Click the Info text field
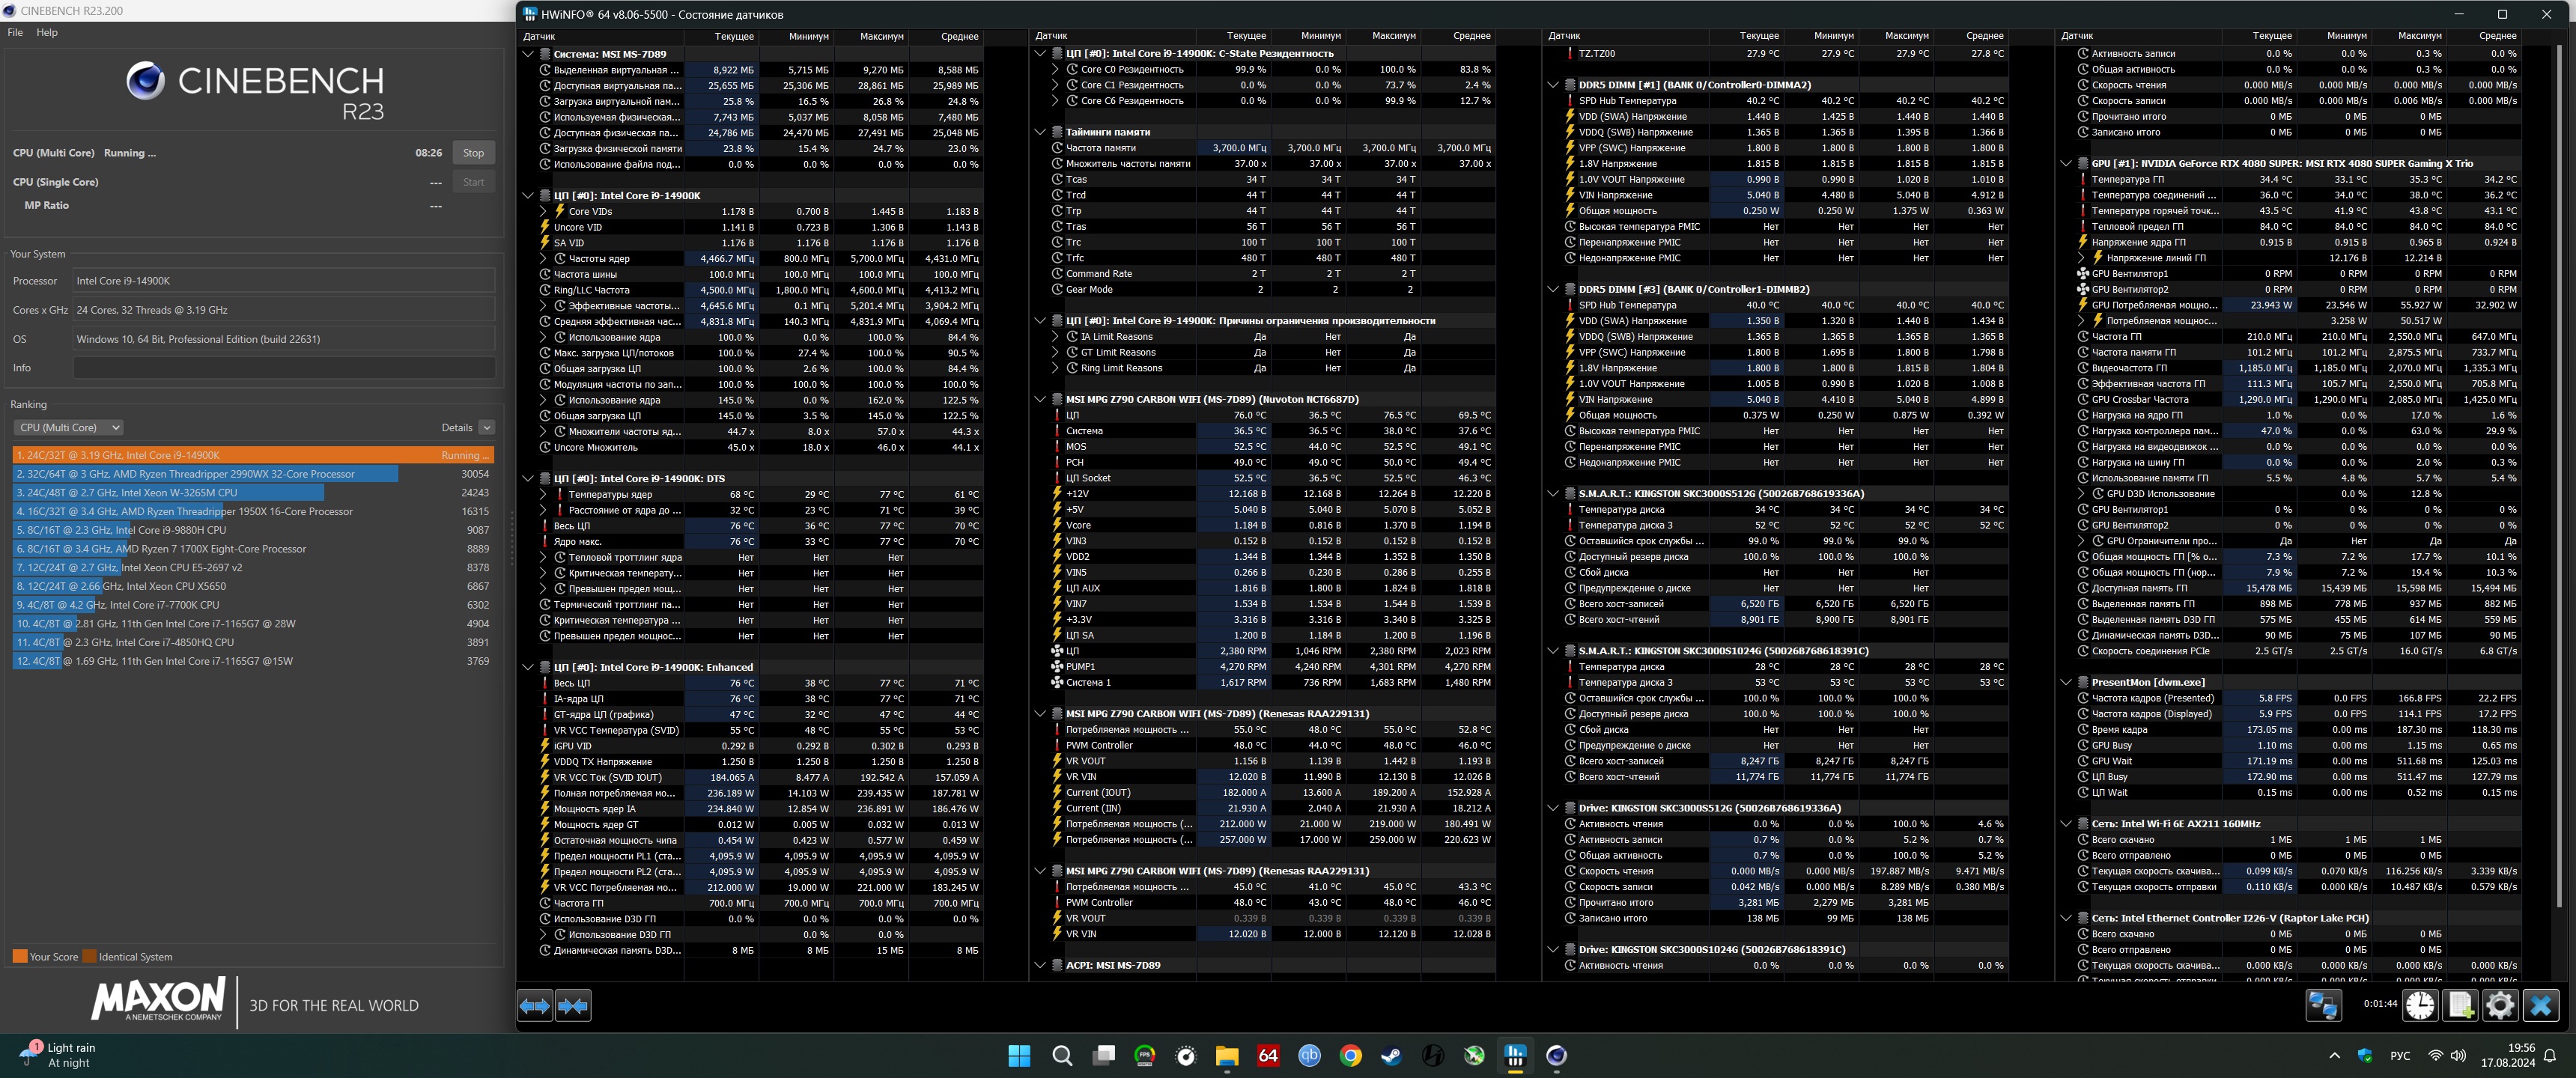This screenshot has width=2576, height=1078. 284,368
